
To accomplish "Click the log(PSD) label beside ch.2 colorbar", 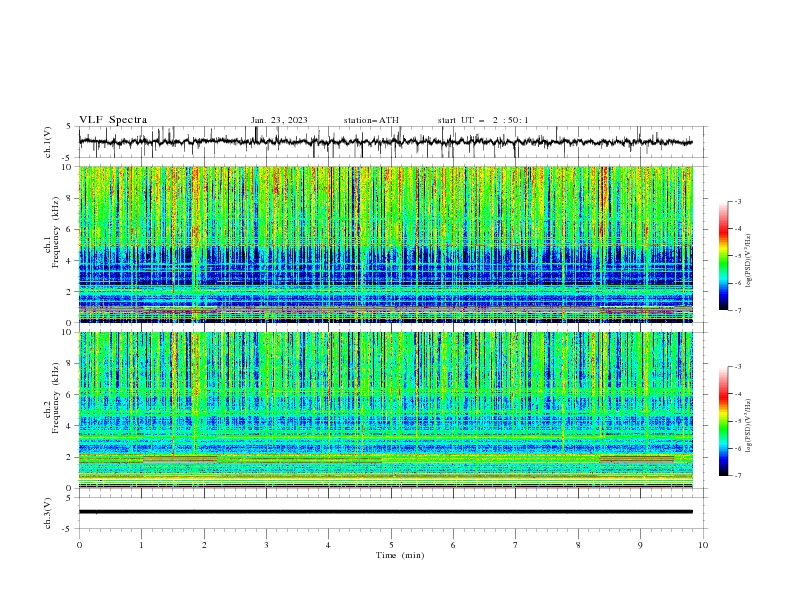I will tap(748, 425).
